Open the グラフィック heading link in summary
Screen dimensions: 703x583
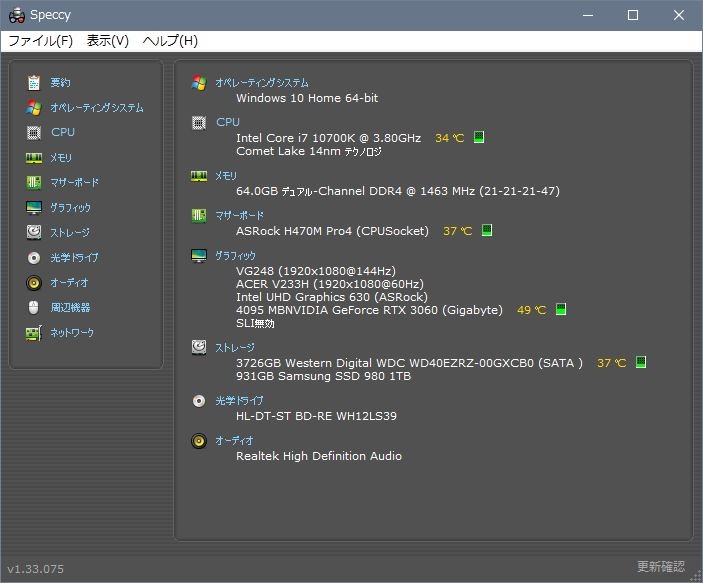pos(235,256)
